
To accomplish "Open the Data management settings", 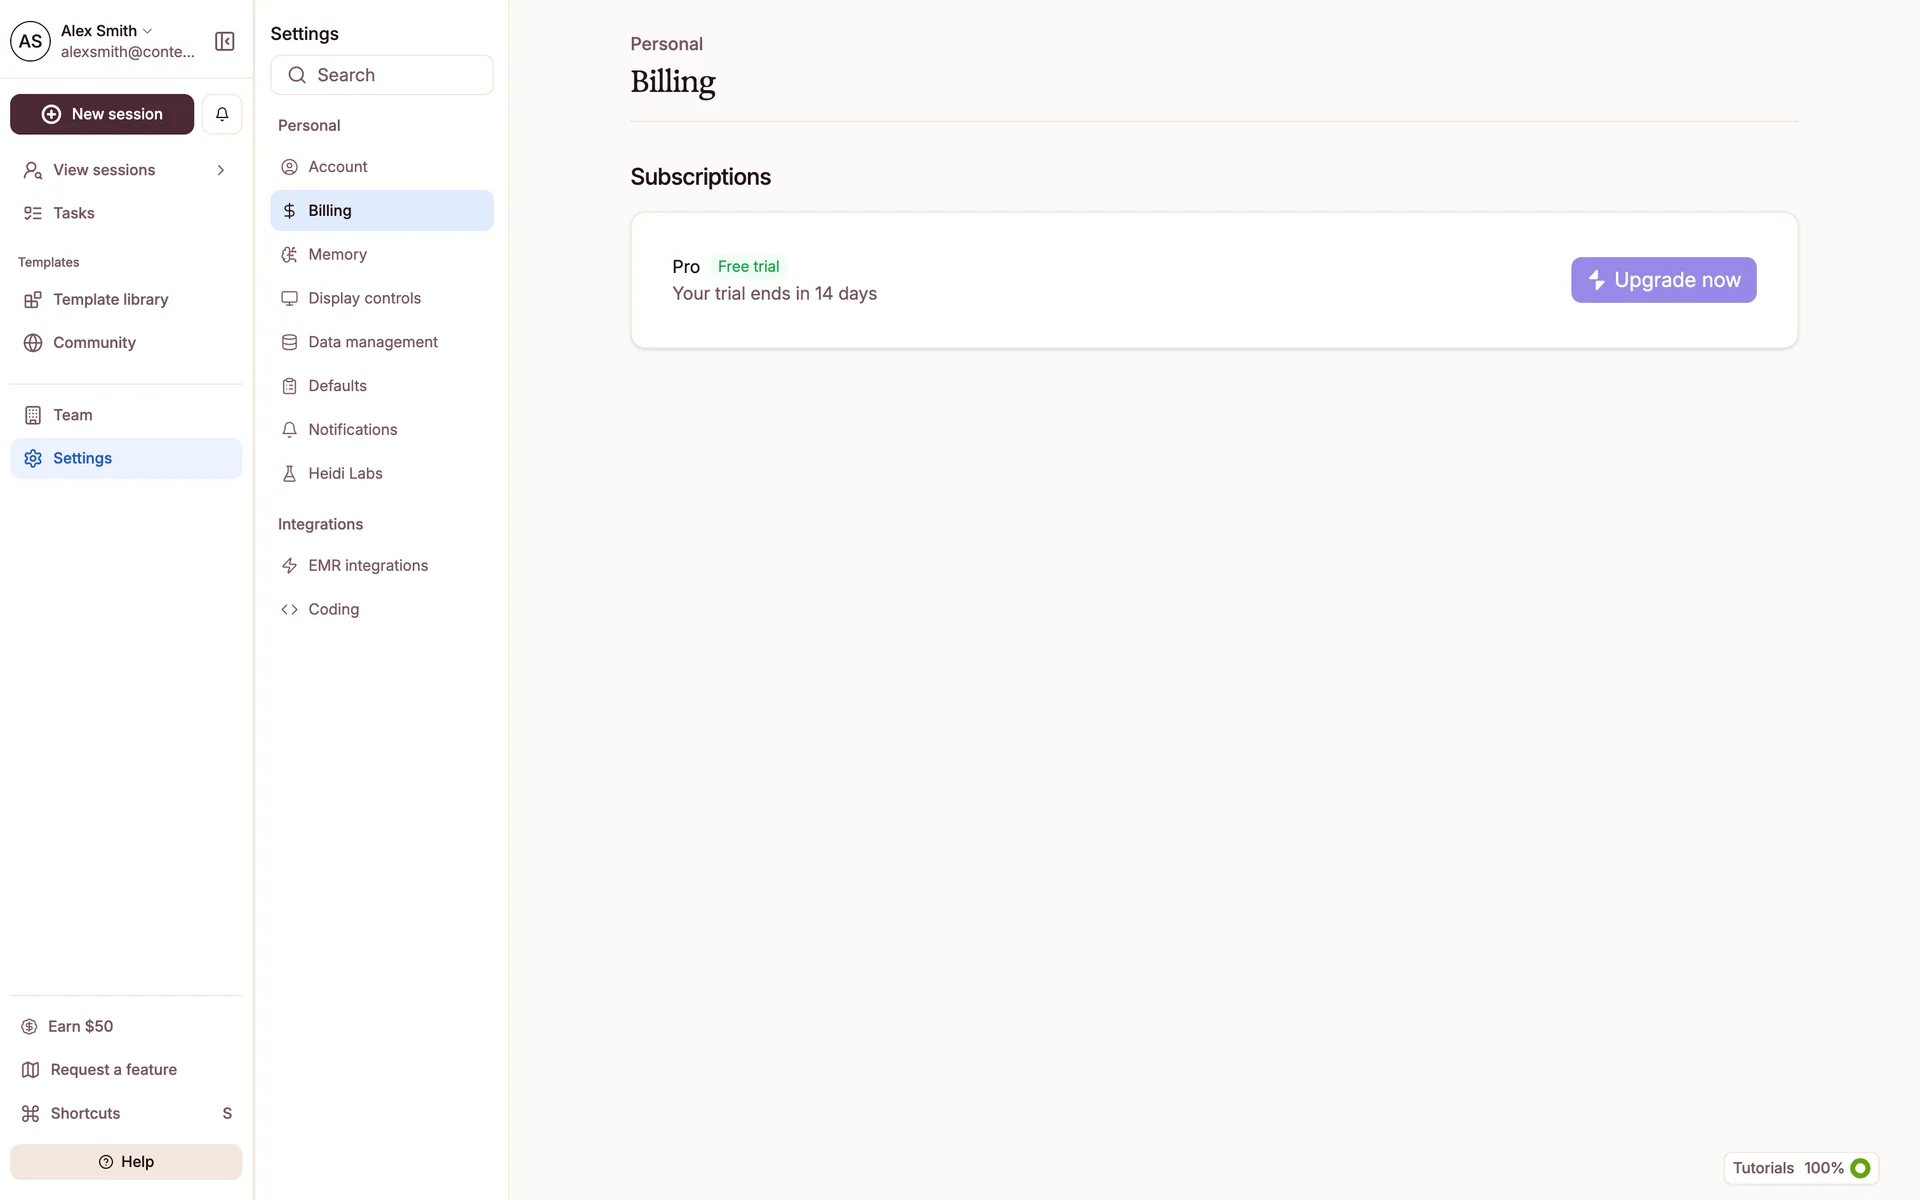I will (372, 342).
